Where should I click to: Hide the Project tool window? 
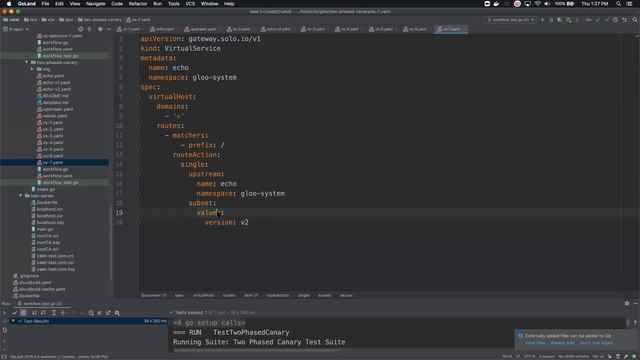click(x=109, y=29)
